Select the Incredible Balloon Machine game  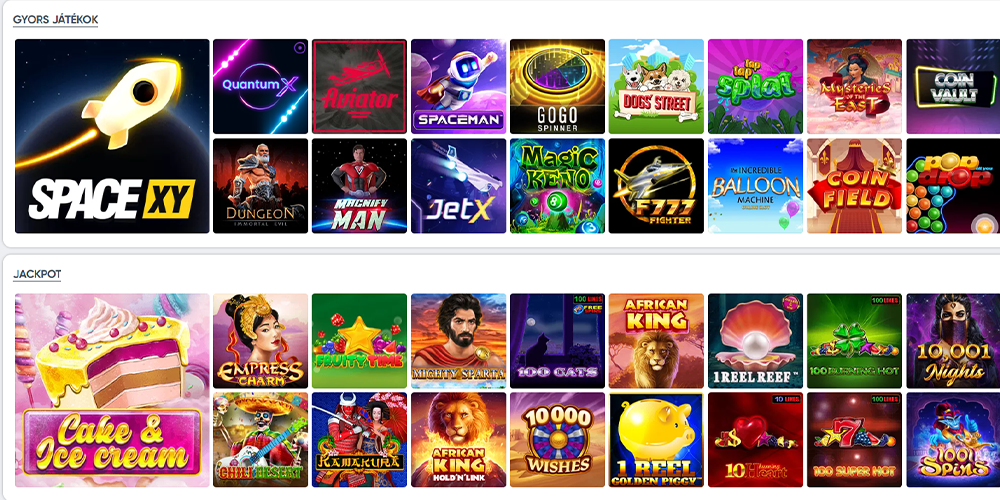(x=756, y=186)
